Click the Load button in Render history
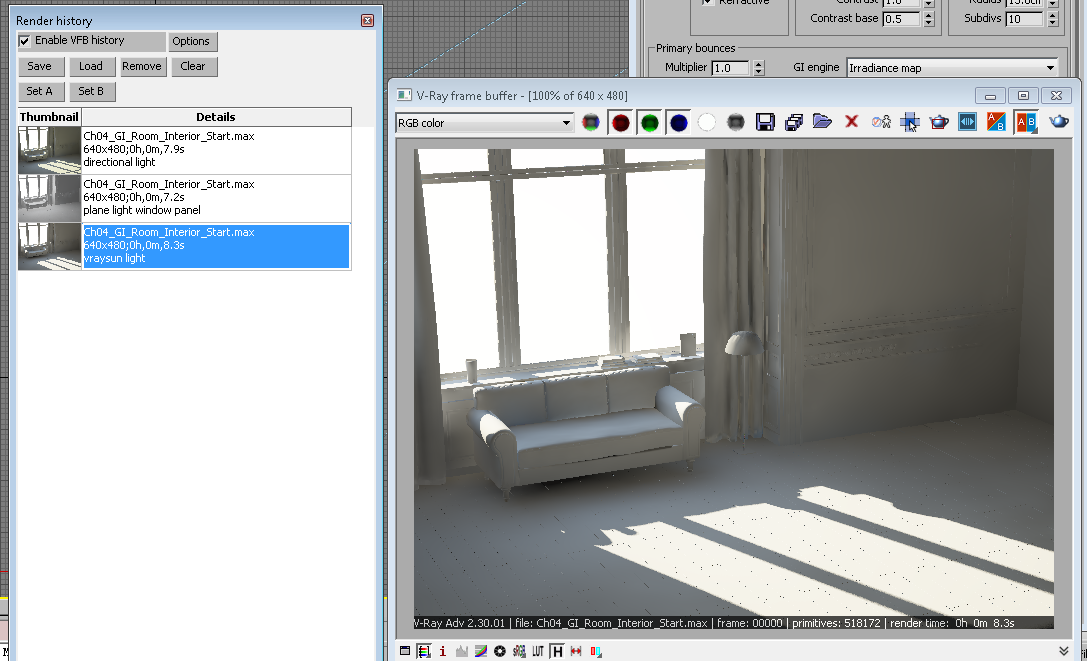This screenshot has height=661, width=1087. coord(91,66)
